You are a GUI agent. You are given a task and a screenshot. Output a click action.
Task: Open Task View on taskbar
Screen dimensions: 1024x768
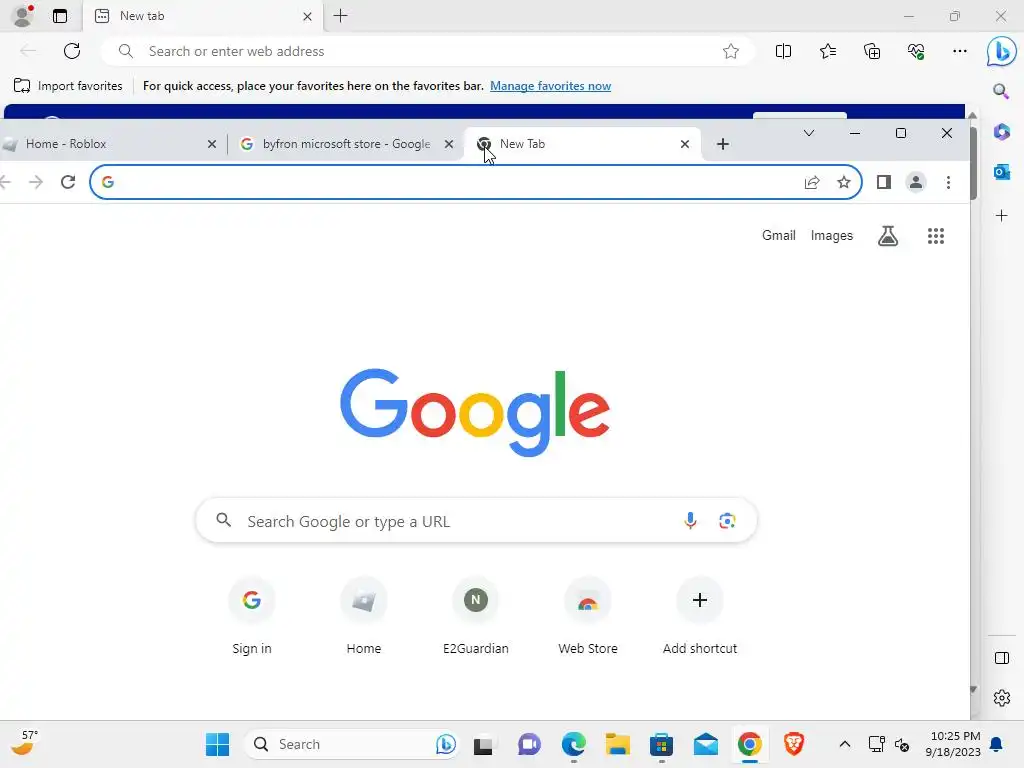click(483, 744)
